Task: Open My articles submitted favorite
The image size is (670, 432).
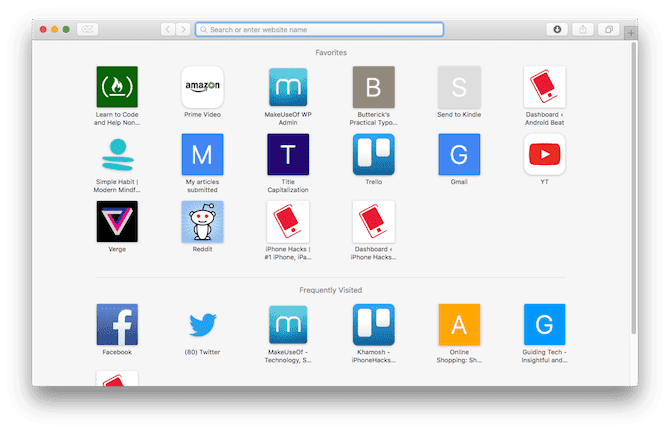Action: tap(202, 154)
